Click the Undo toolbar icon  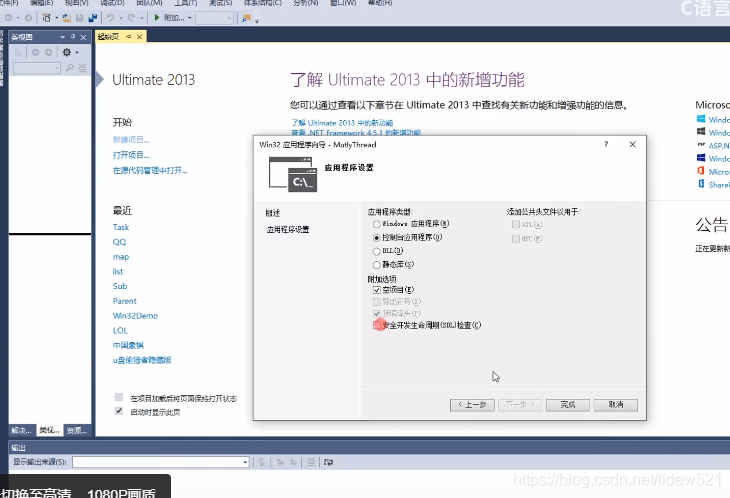(110, 18)
